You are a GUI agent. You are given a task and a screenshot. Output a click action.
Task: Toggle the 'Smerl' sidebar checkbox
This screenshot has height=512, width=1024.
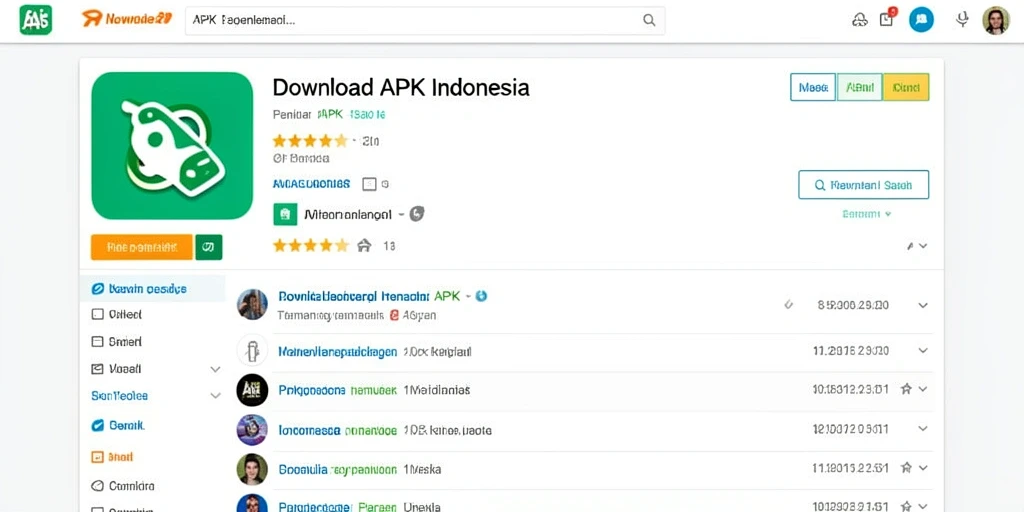click(x=97, y=341)
